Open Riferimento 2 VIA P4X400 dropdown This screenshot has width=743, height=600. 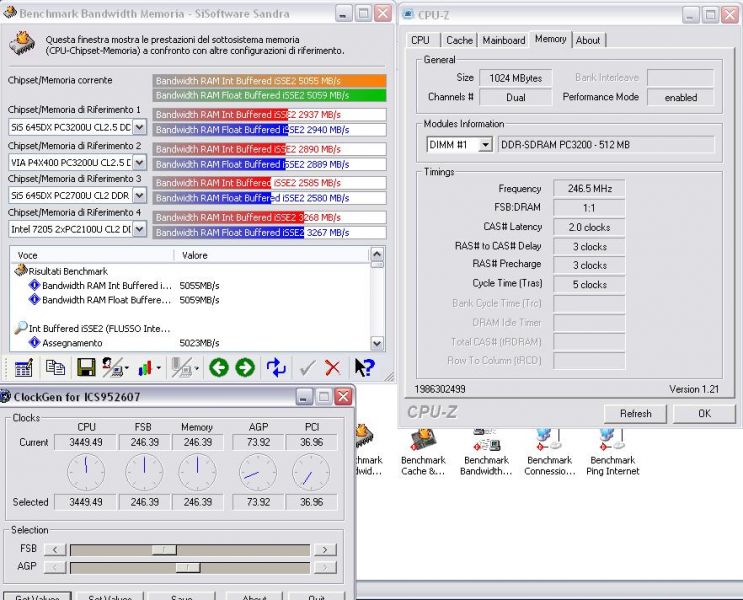pos(139,163)
